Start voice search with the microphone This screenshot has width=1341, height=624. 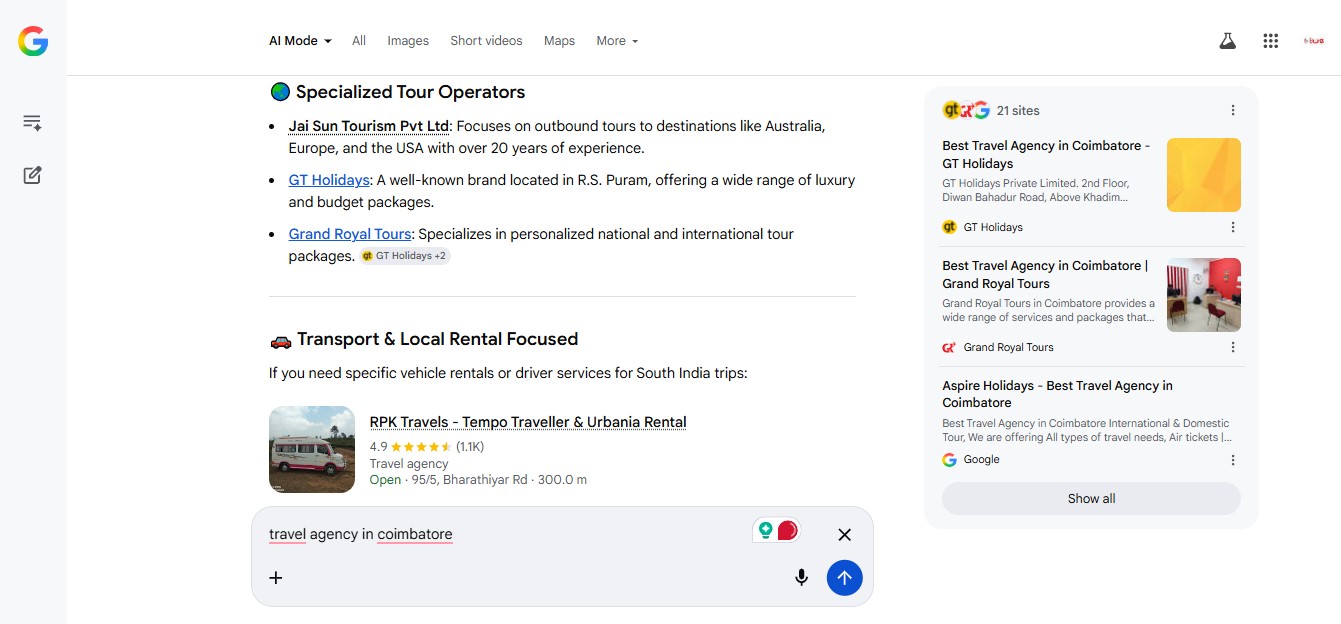[x=801, y=577]
